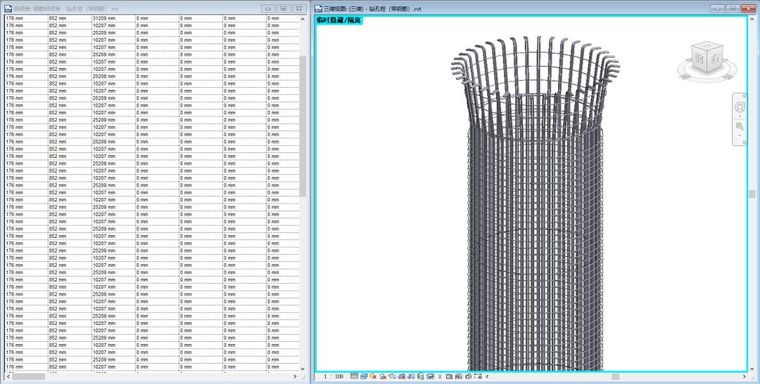
Task: Expand the dropdown under the navigation wheel
Action: [x=740, y=116]
